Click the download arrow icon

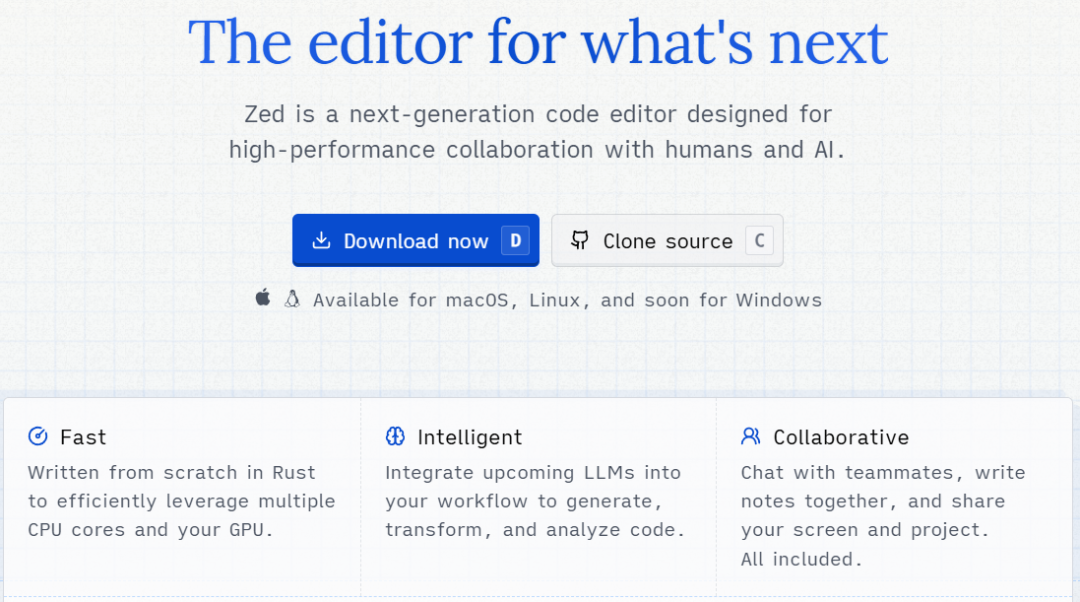[321, 241]
